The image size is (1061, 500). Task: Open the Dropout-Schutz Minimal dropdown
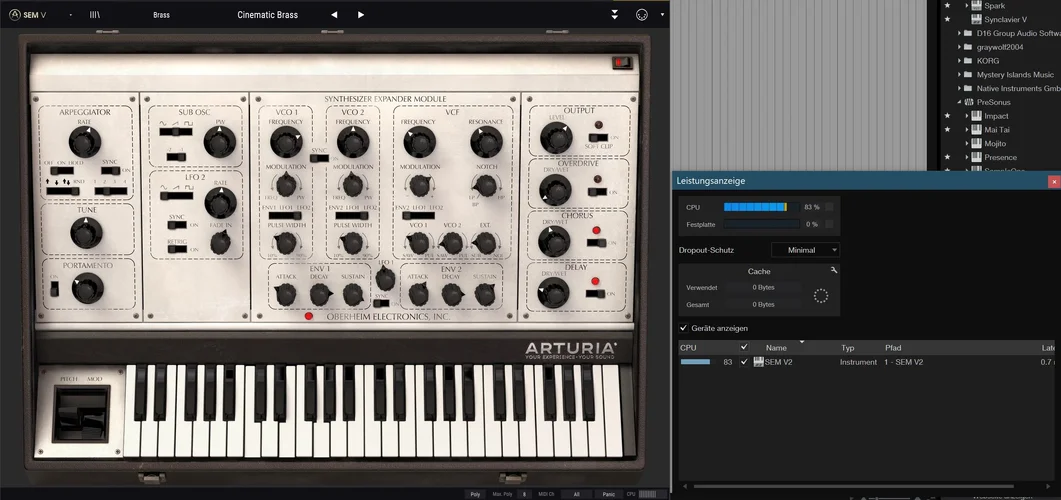[805, 250]
